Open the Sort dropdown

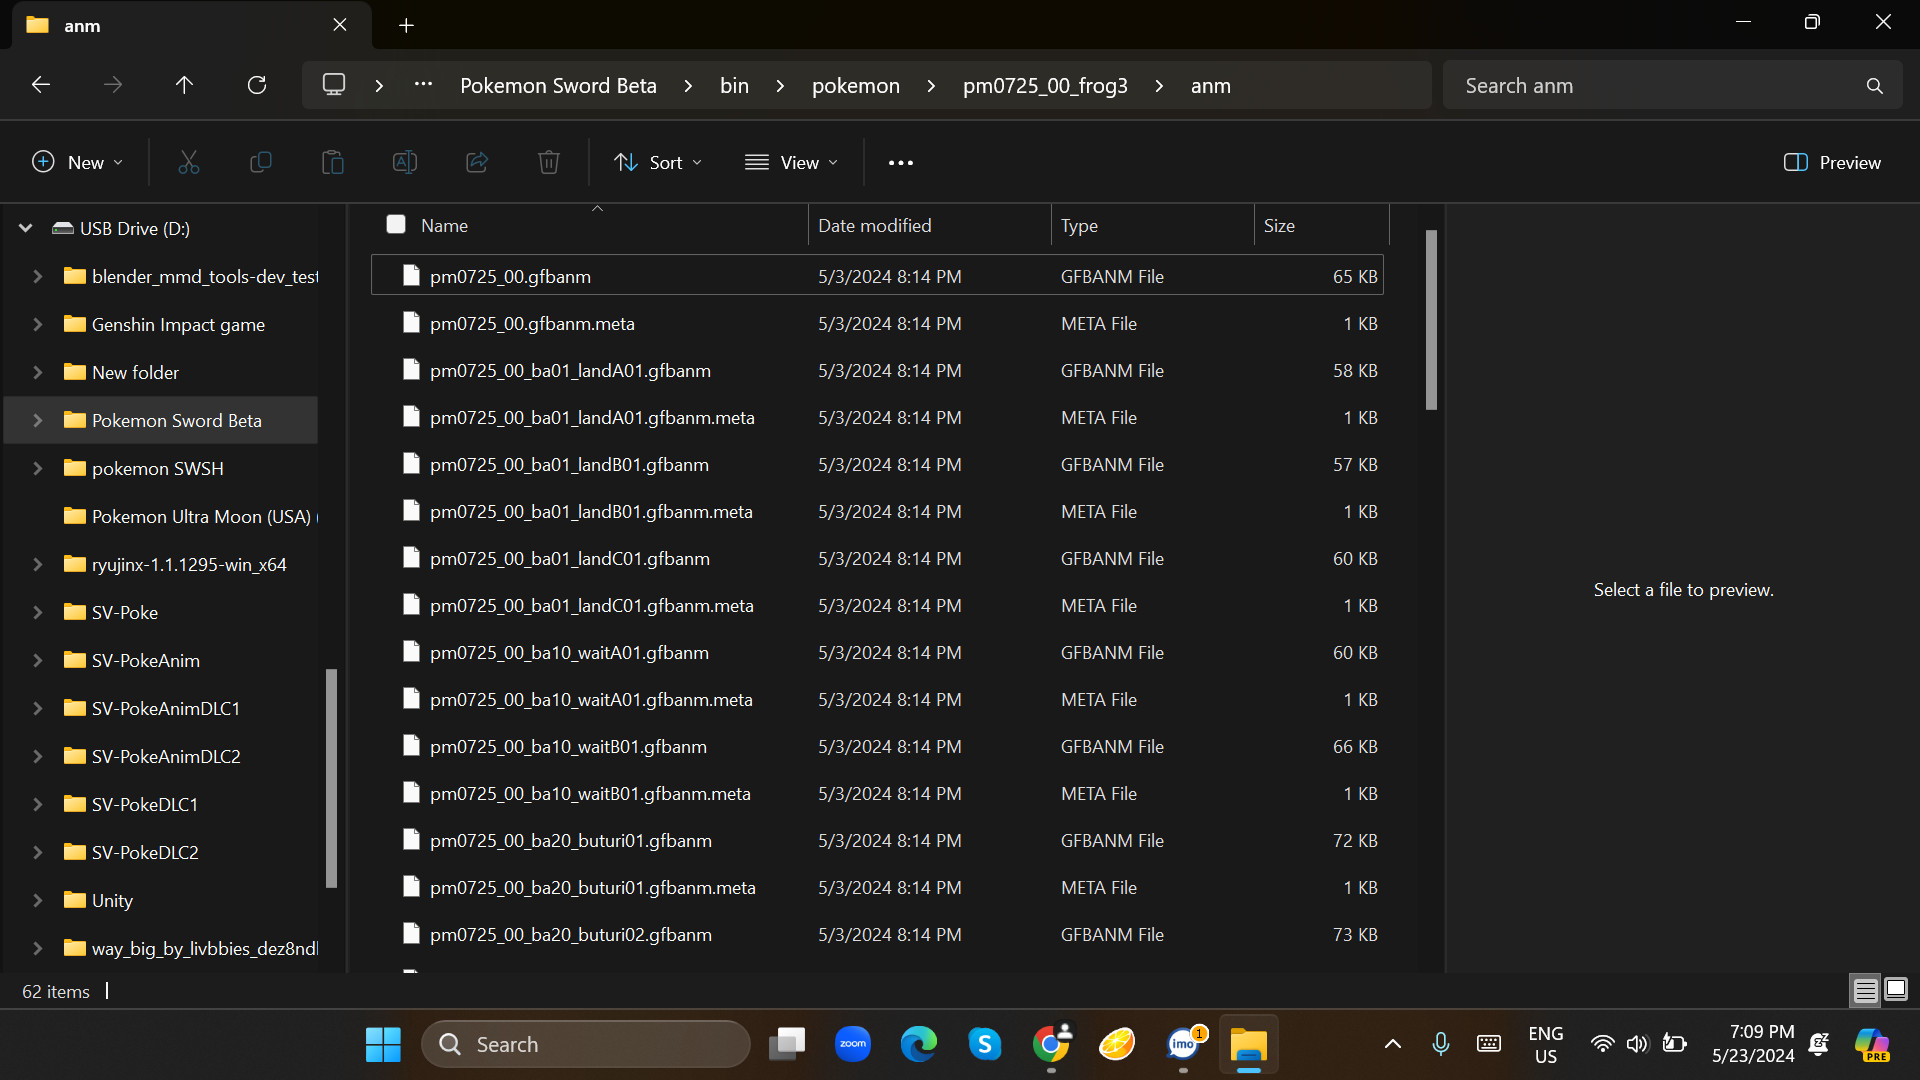658,162
